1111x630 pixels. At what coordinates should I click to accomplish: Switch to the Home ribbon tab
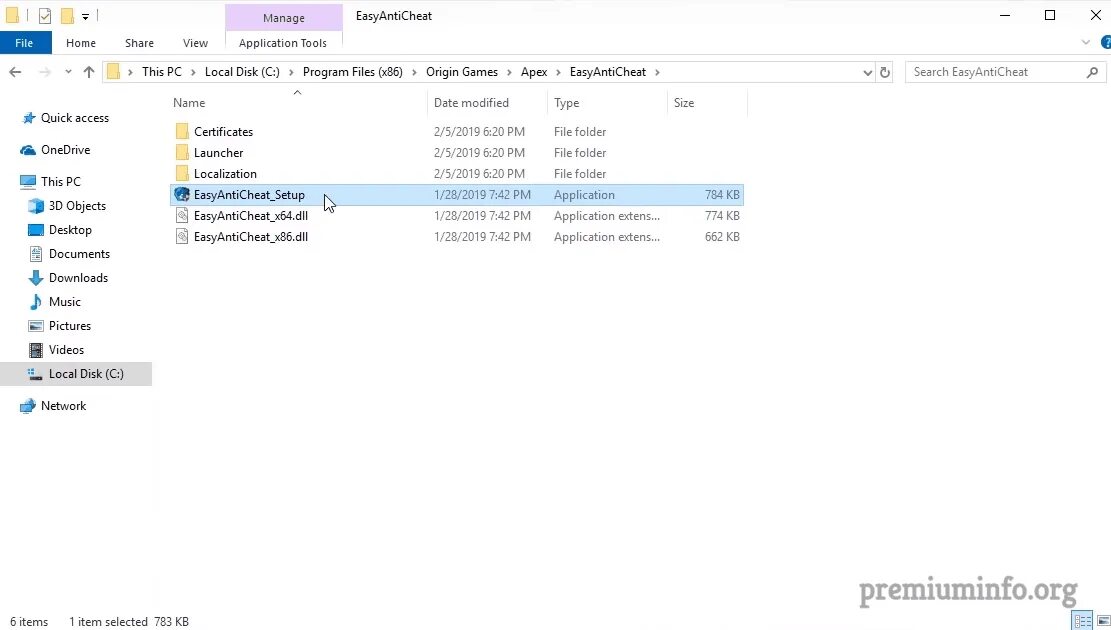tap(81, 43)
